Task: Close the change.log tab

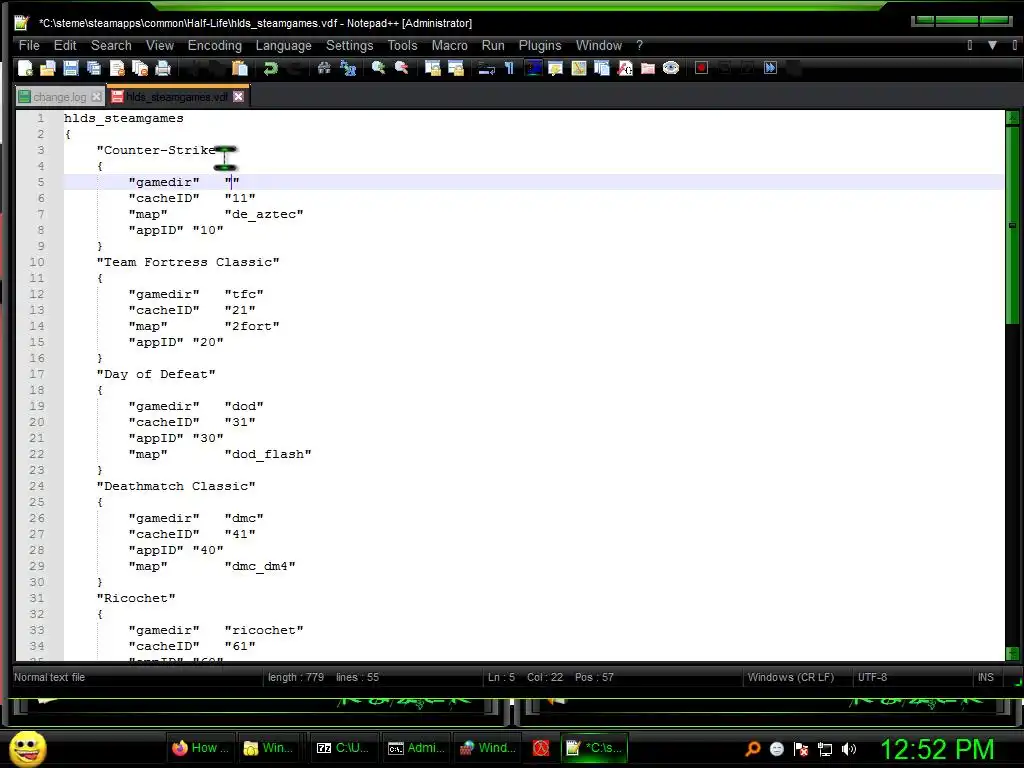Action: pos(97,97)
